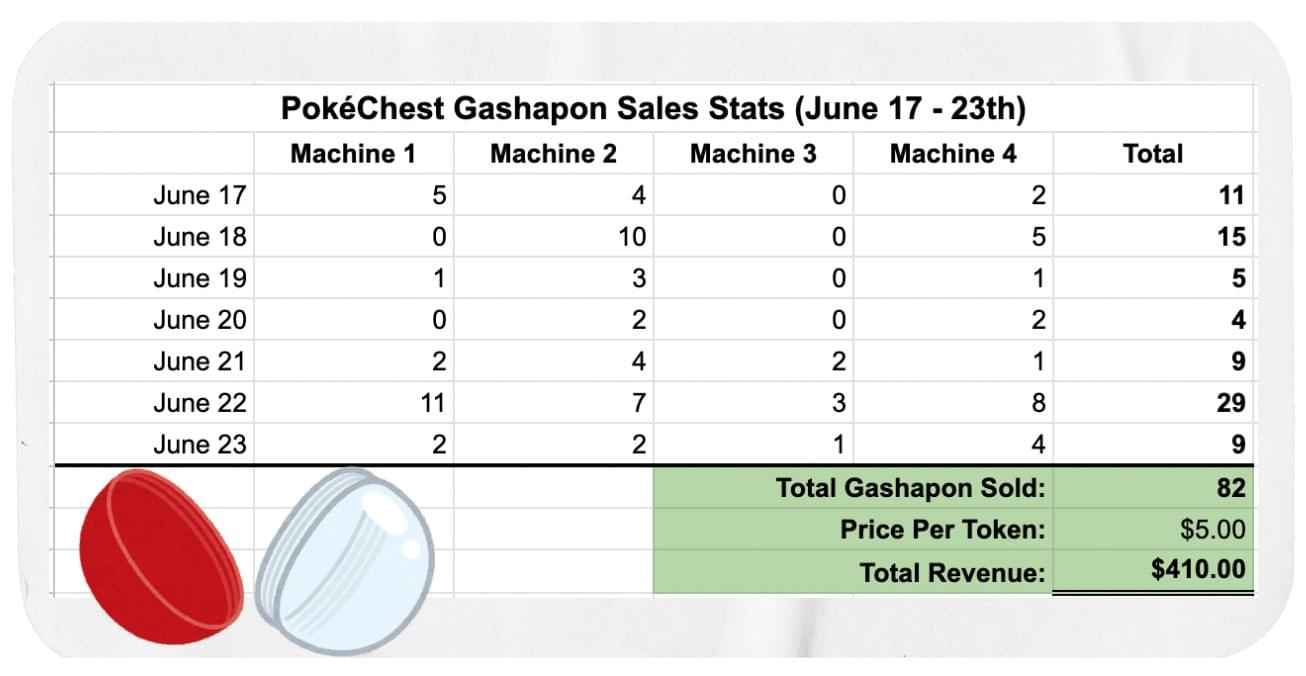Select Machine 2 value 10 on June 18

click(553, 237)
